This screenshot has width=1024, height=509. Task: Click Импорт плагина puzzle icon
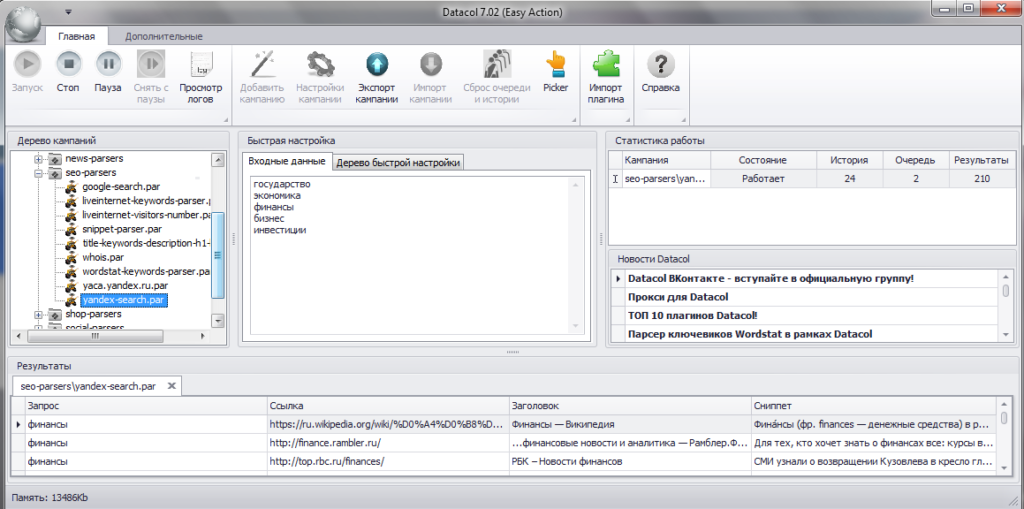pos(605,64)
